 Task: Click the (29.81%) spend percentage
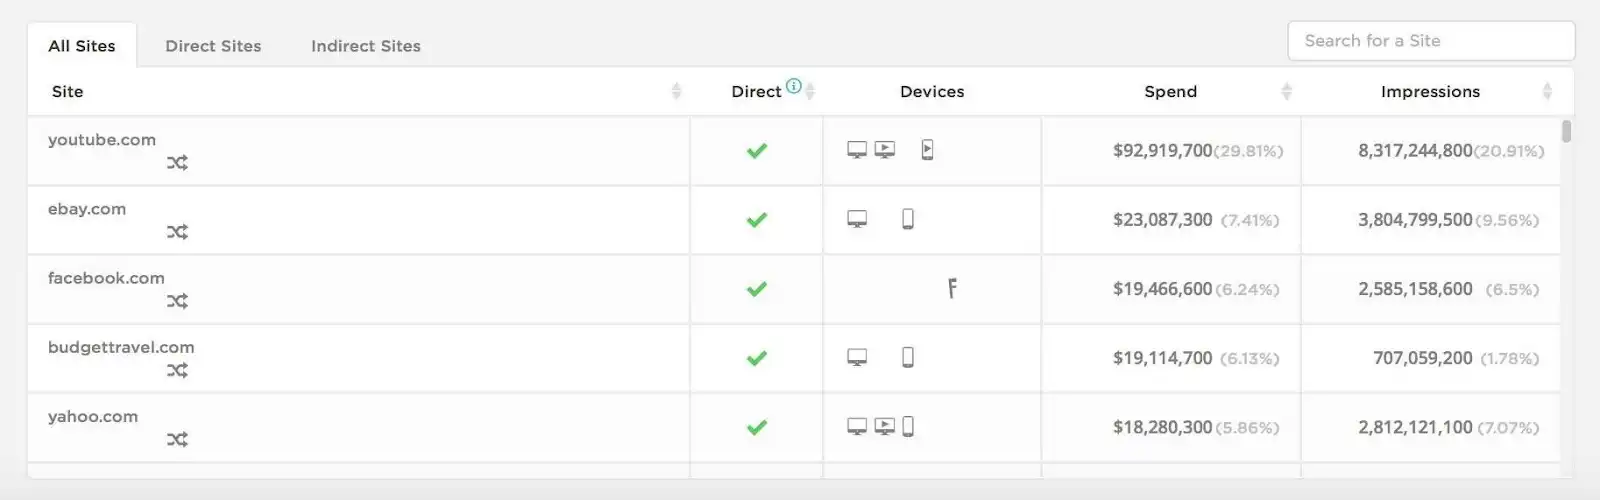(x=1248, y=151)
